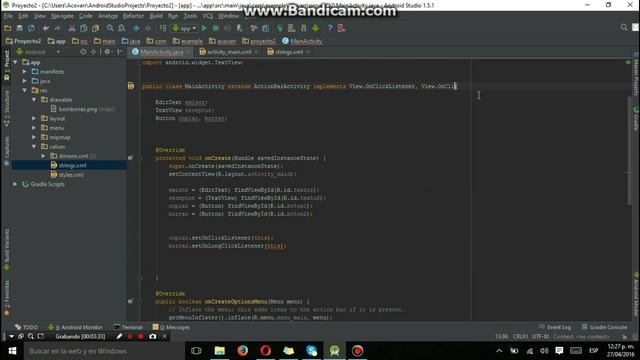The width and height of the screenshot is (640, 360).
Task: Click the editor vertical scrollbar
Action: (629, 151)
